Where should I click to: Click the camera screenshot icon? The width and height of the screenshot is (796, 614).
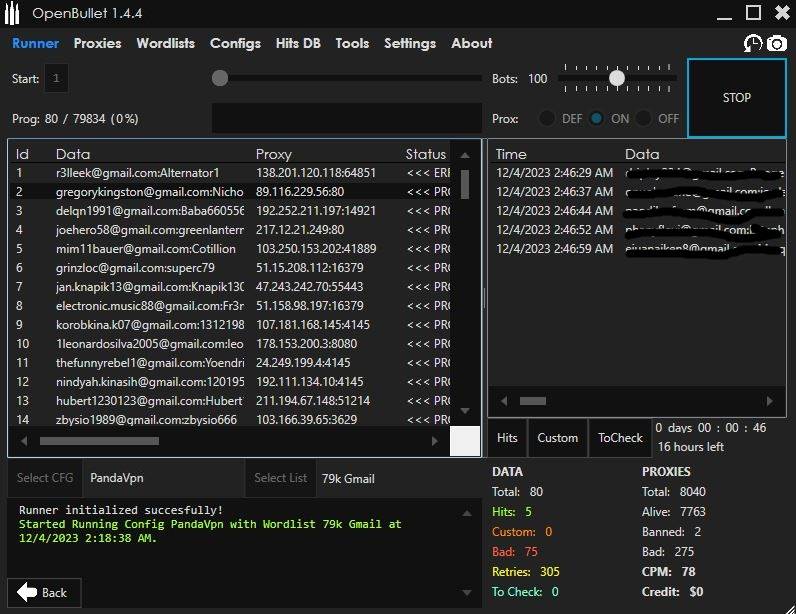pyautogui.click(x=777, y=43)
